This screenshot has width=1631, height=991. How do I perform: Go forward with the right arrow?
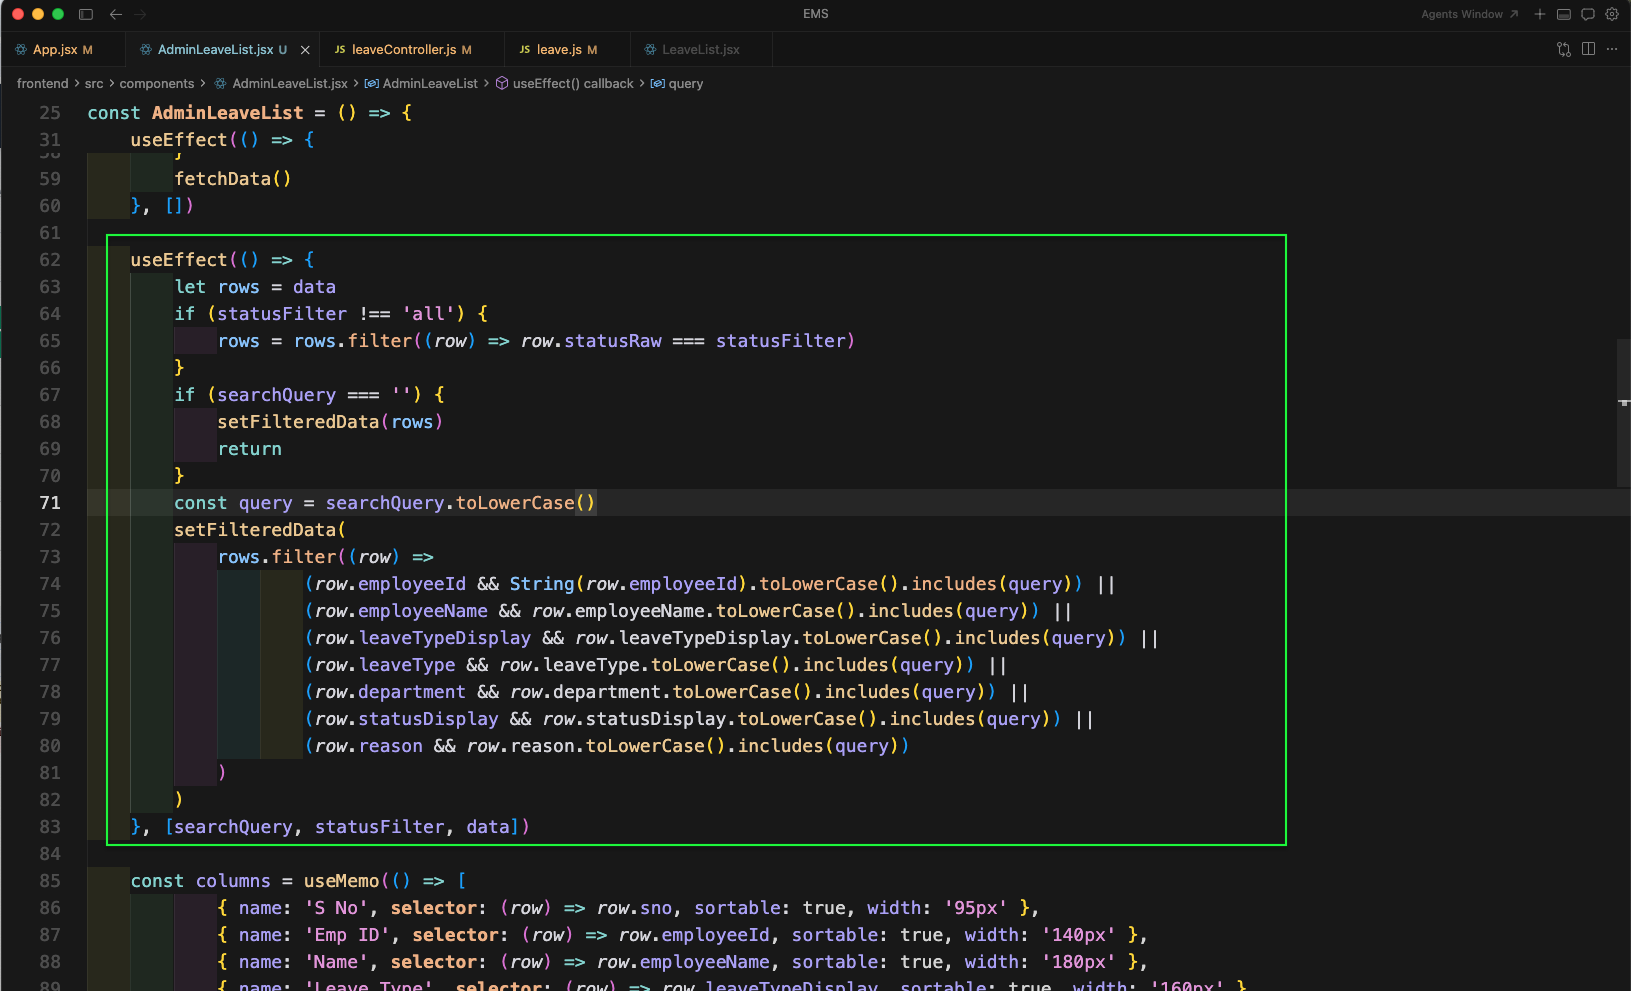[140, 14]
